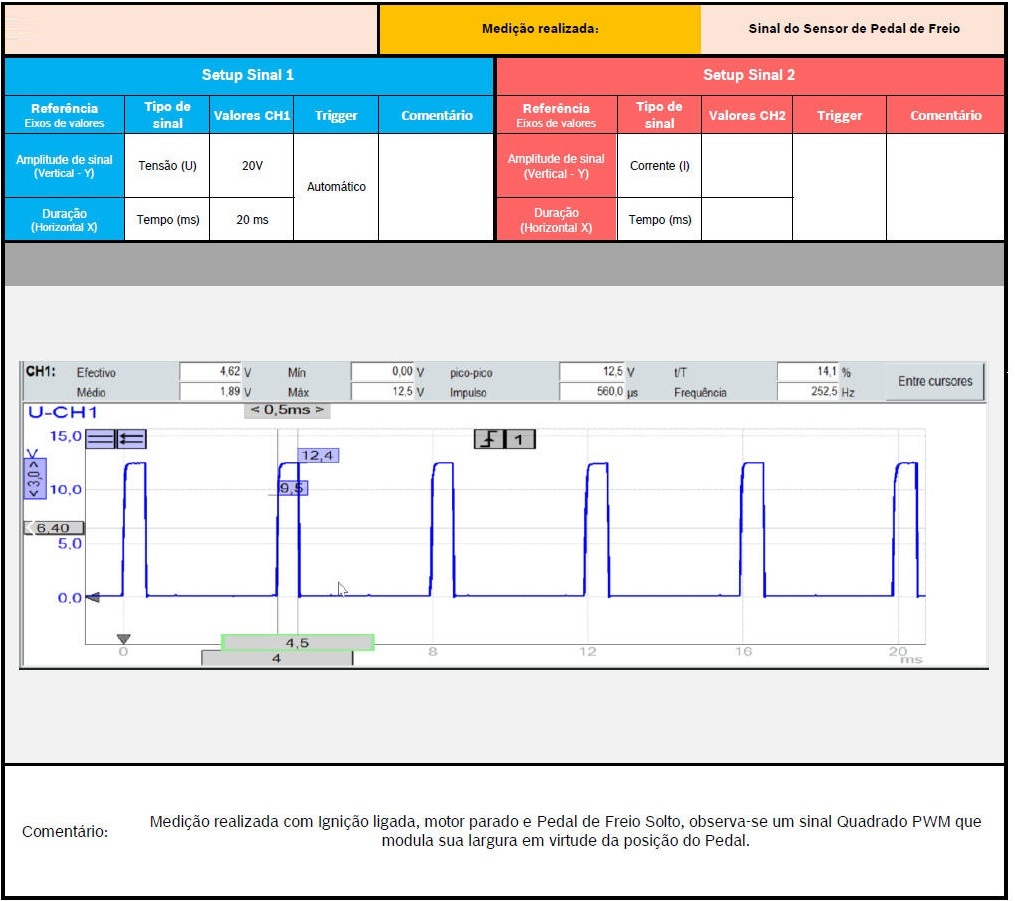Click the green-bordered 4,5 cursor time box

(x=297, y=642)
